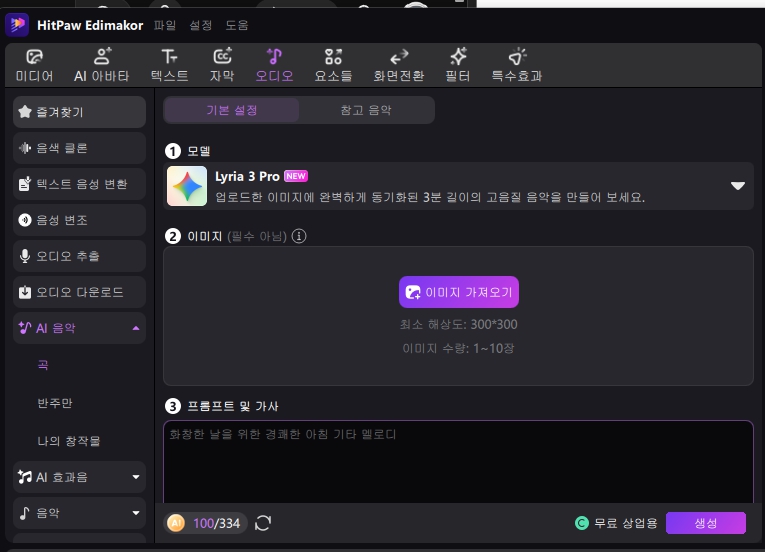Screen dimensions: 765x552
Task: Open 텍스트 음성 변환 text-to-speech
Action: (79, 184)
